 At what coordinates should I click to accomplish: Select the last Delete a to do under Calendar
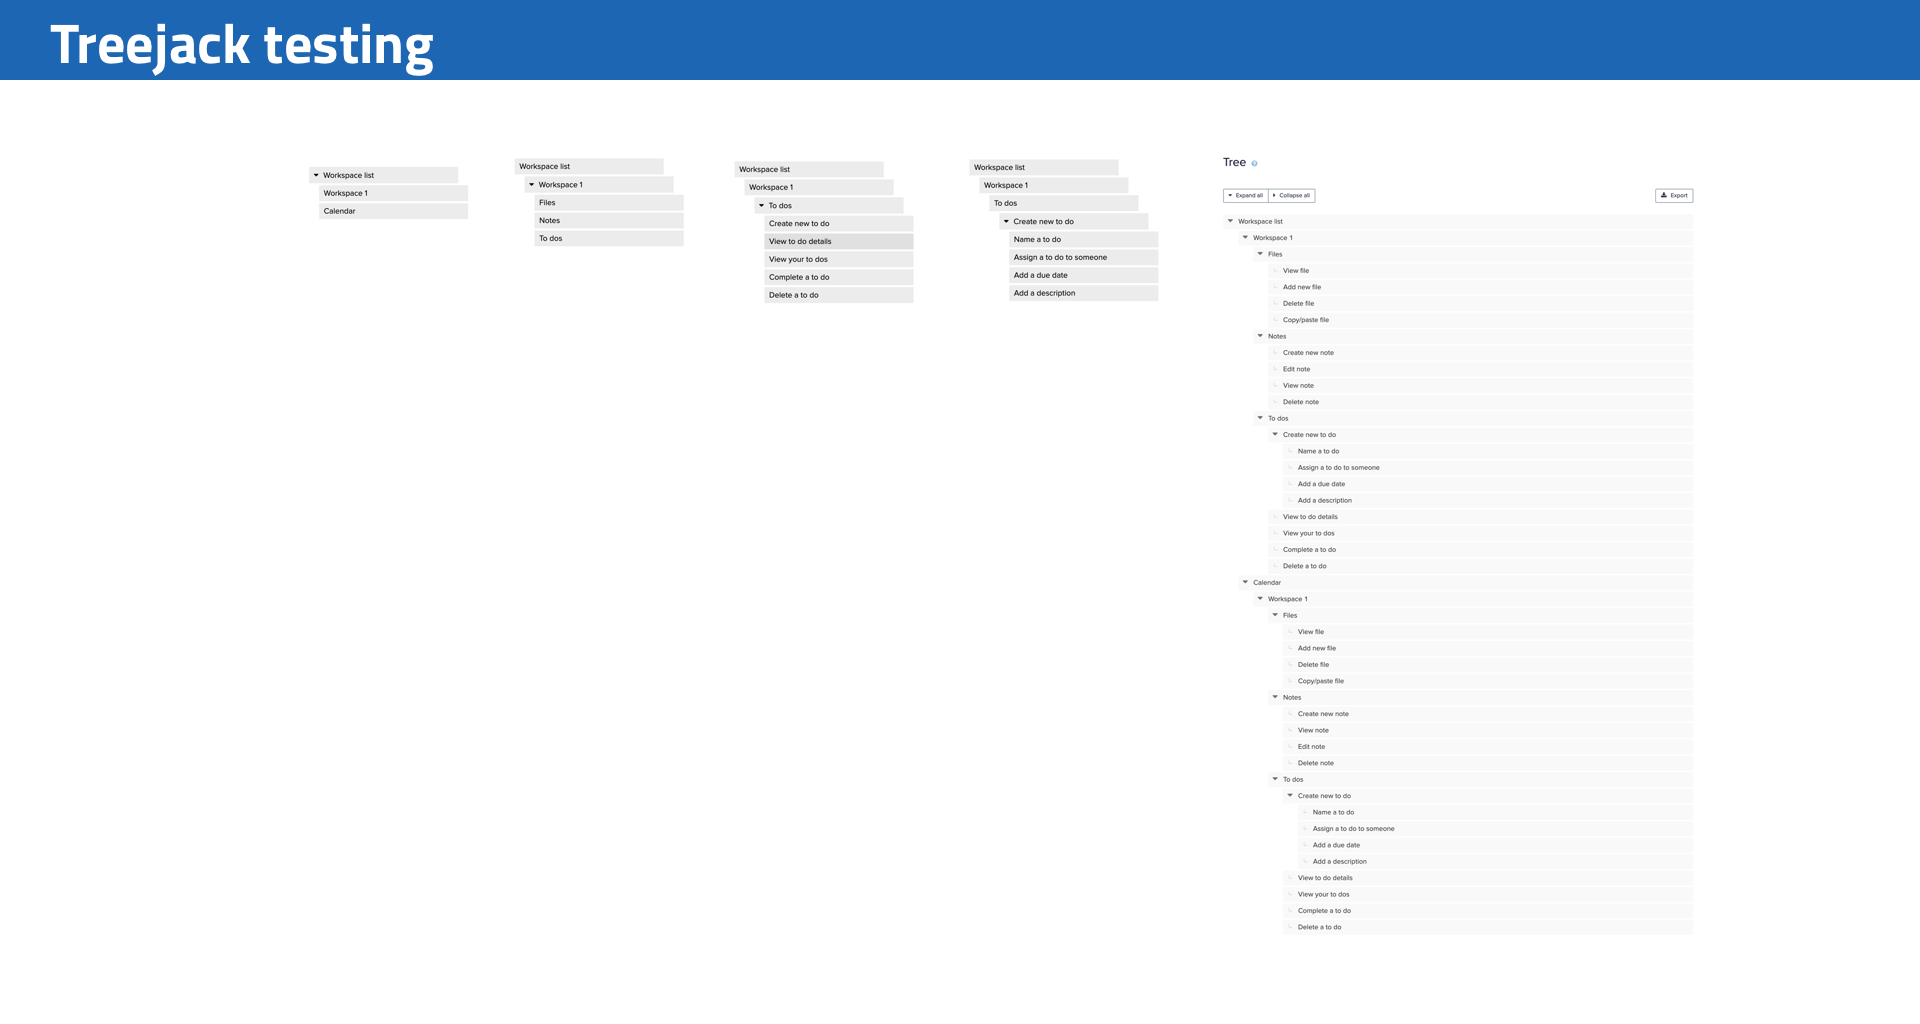[1319, 927]
